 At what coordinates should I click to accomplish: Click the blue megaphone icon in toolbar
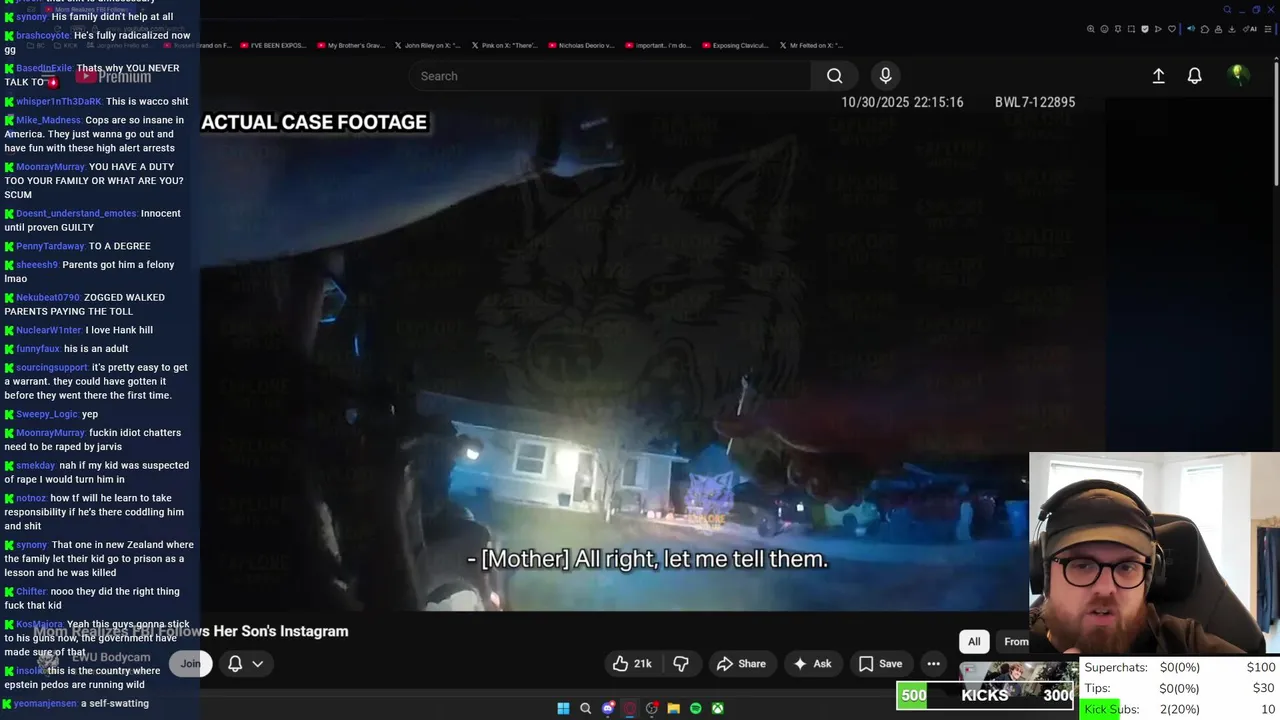point(1191,29)
